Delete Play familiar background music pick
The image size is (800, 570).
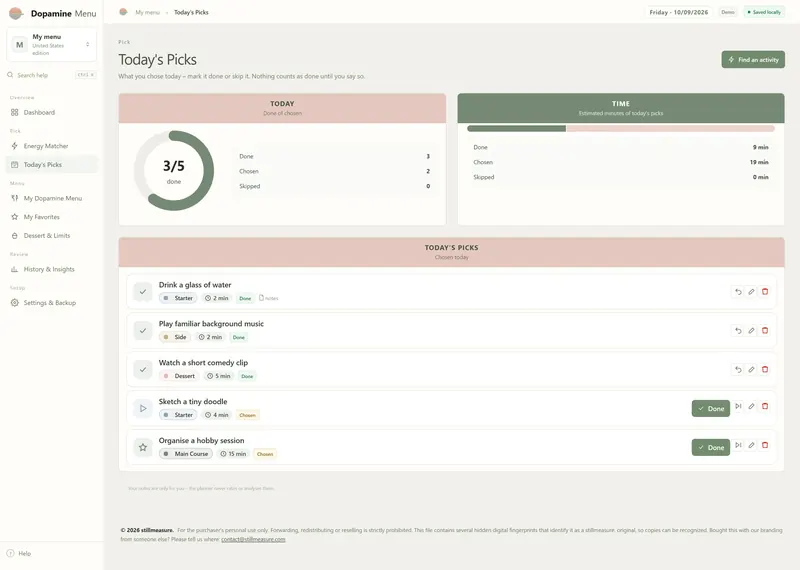click(765, 331)
